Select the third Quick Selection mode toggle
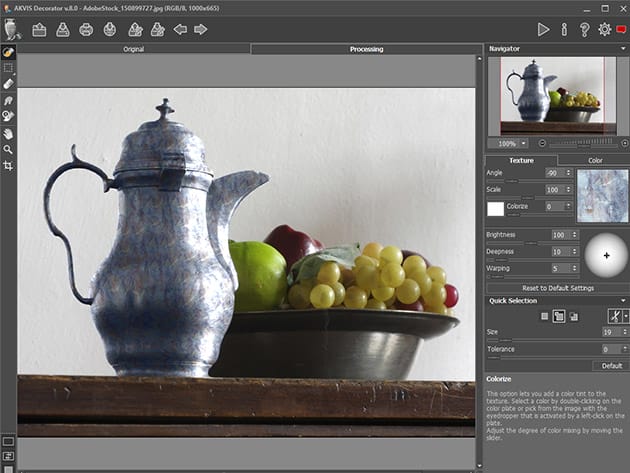The image size is (630, 473). tap(574, 316)
